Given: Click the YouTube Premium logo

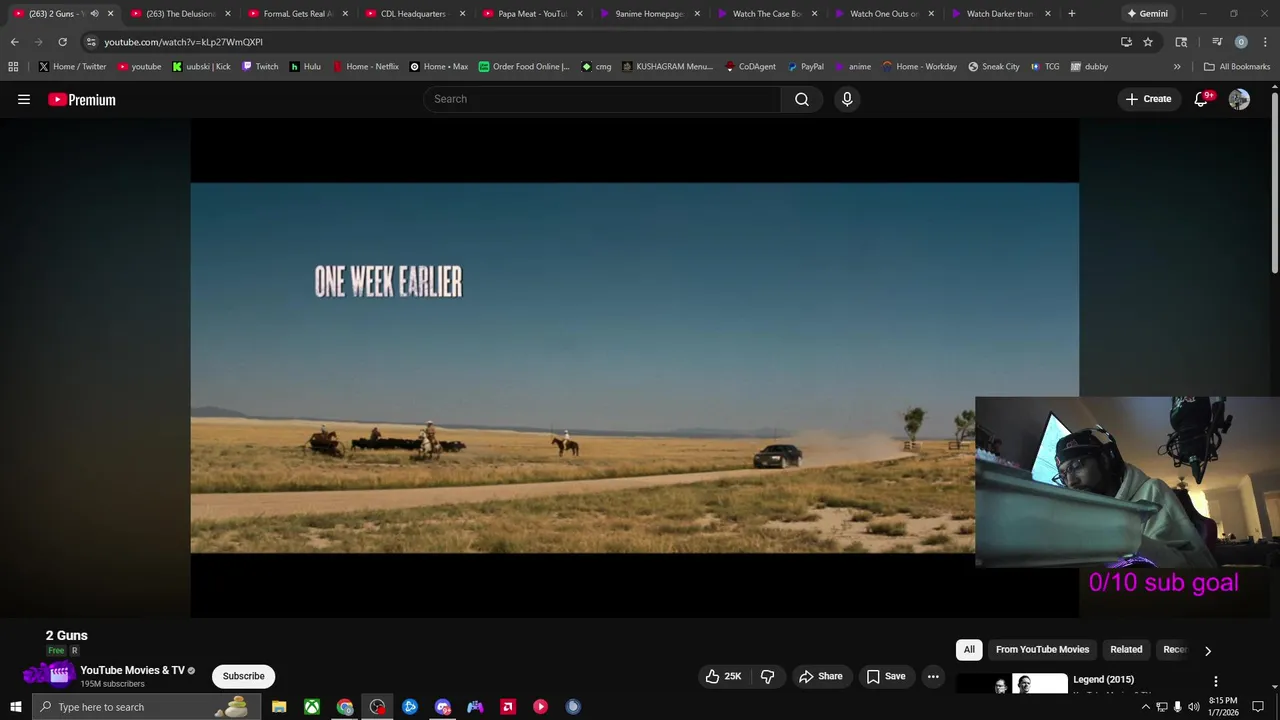Looking at the screenshot, I should tap(82, 99).
